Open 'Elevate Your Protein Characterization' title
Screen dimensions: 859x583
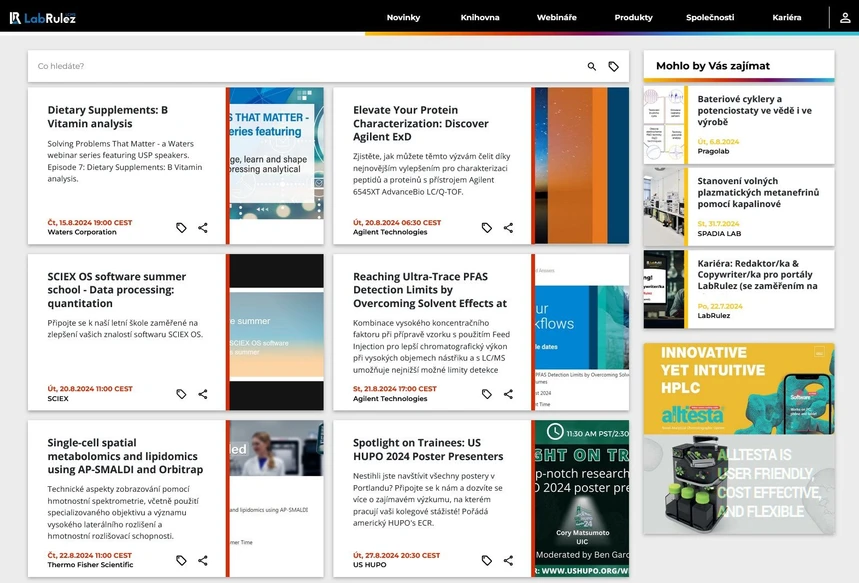point(421,123)
